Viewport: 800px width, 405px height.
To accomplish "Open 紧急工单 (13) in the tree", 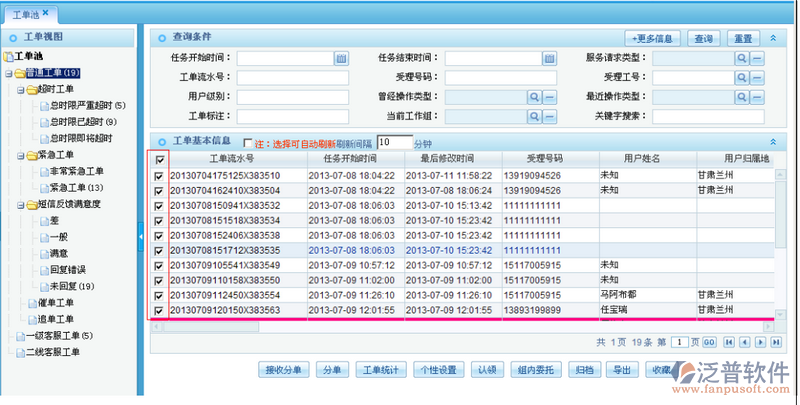I will click(x=76, y=188).
